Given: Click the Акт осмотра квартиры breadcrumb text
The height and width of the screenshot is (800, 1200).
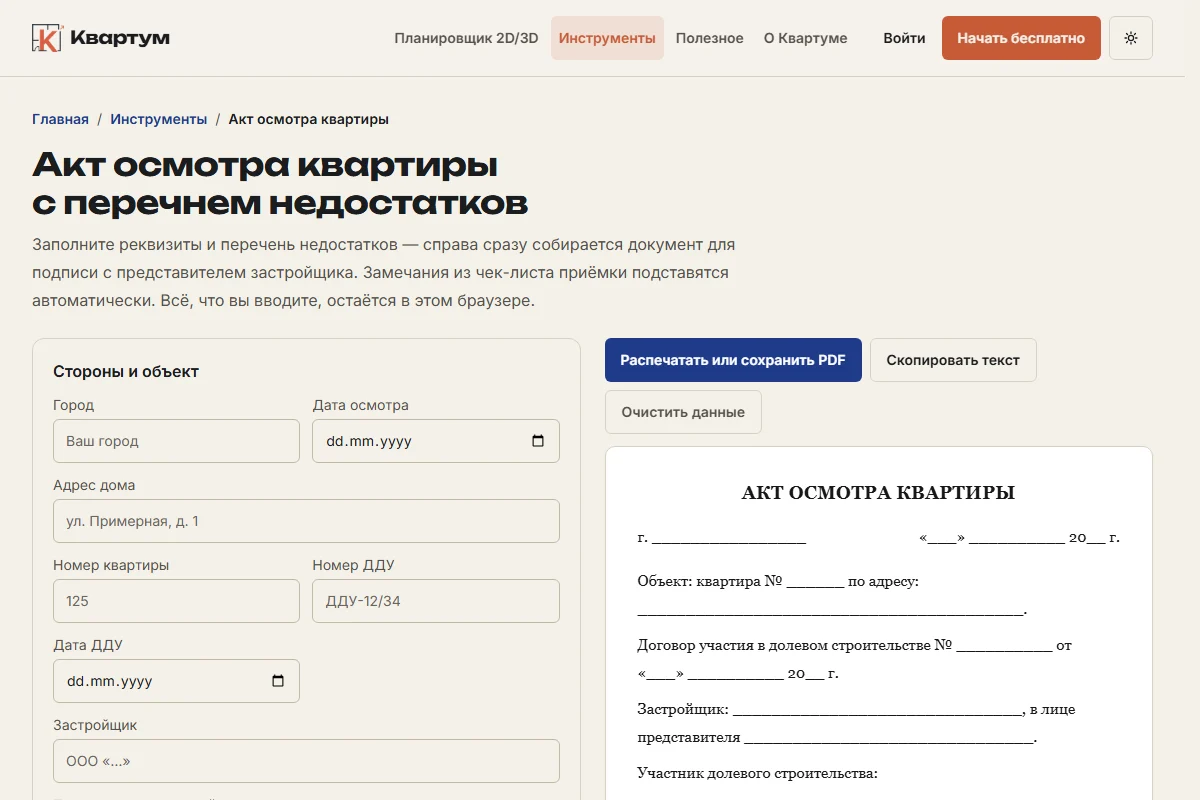Looking at the screenshot, I should (309, 119).
